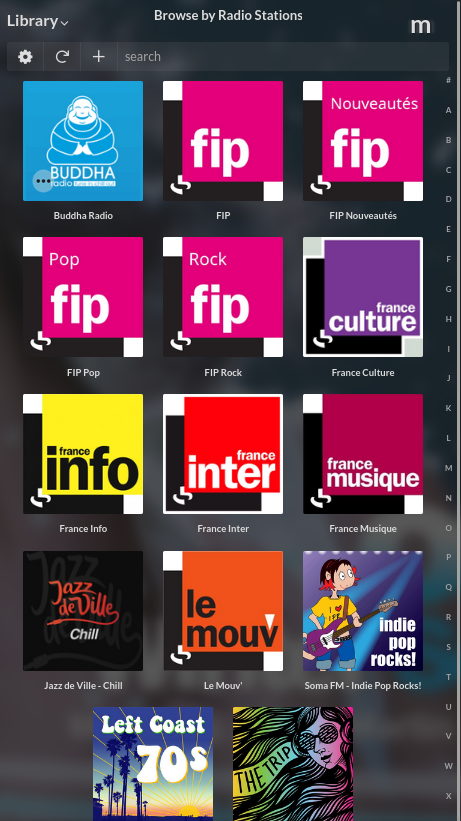Screen dimensions: 461x821
Task: Open the Left Coast 70s artwork
Action: [x=153, y=764]
